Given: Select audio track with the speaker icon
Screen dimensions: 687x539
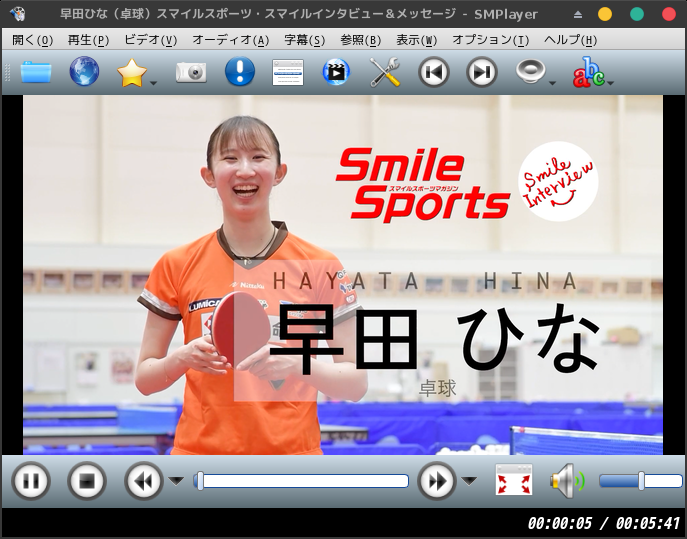Looking at the screenshot, I should (x=530, y=71).
